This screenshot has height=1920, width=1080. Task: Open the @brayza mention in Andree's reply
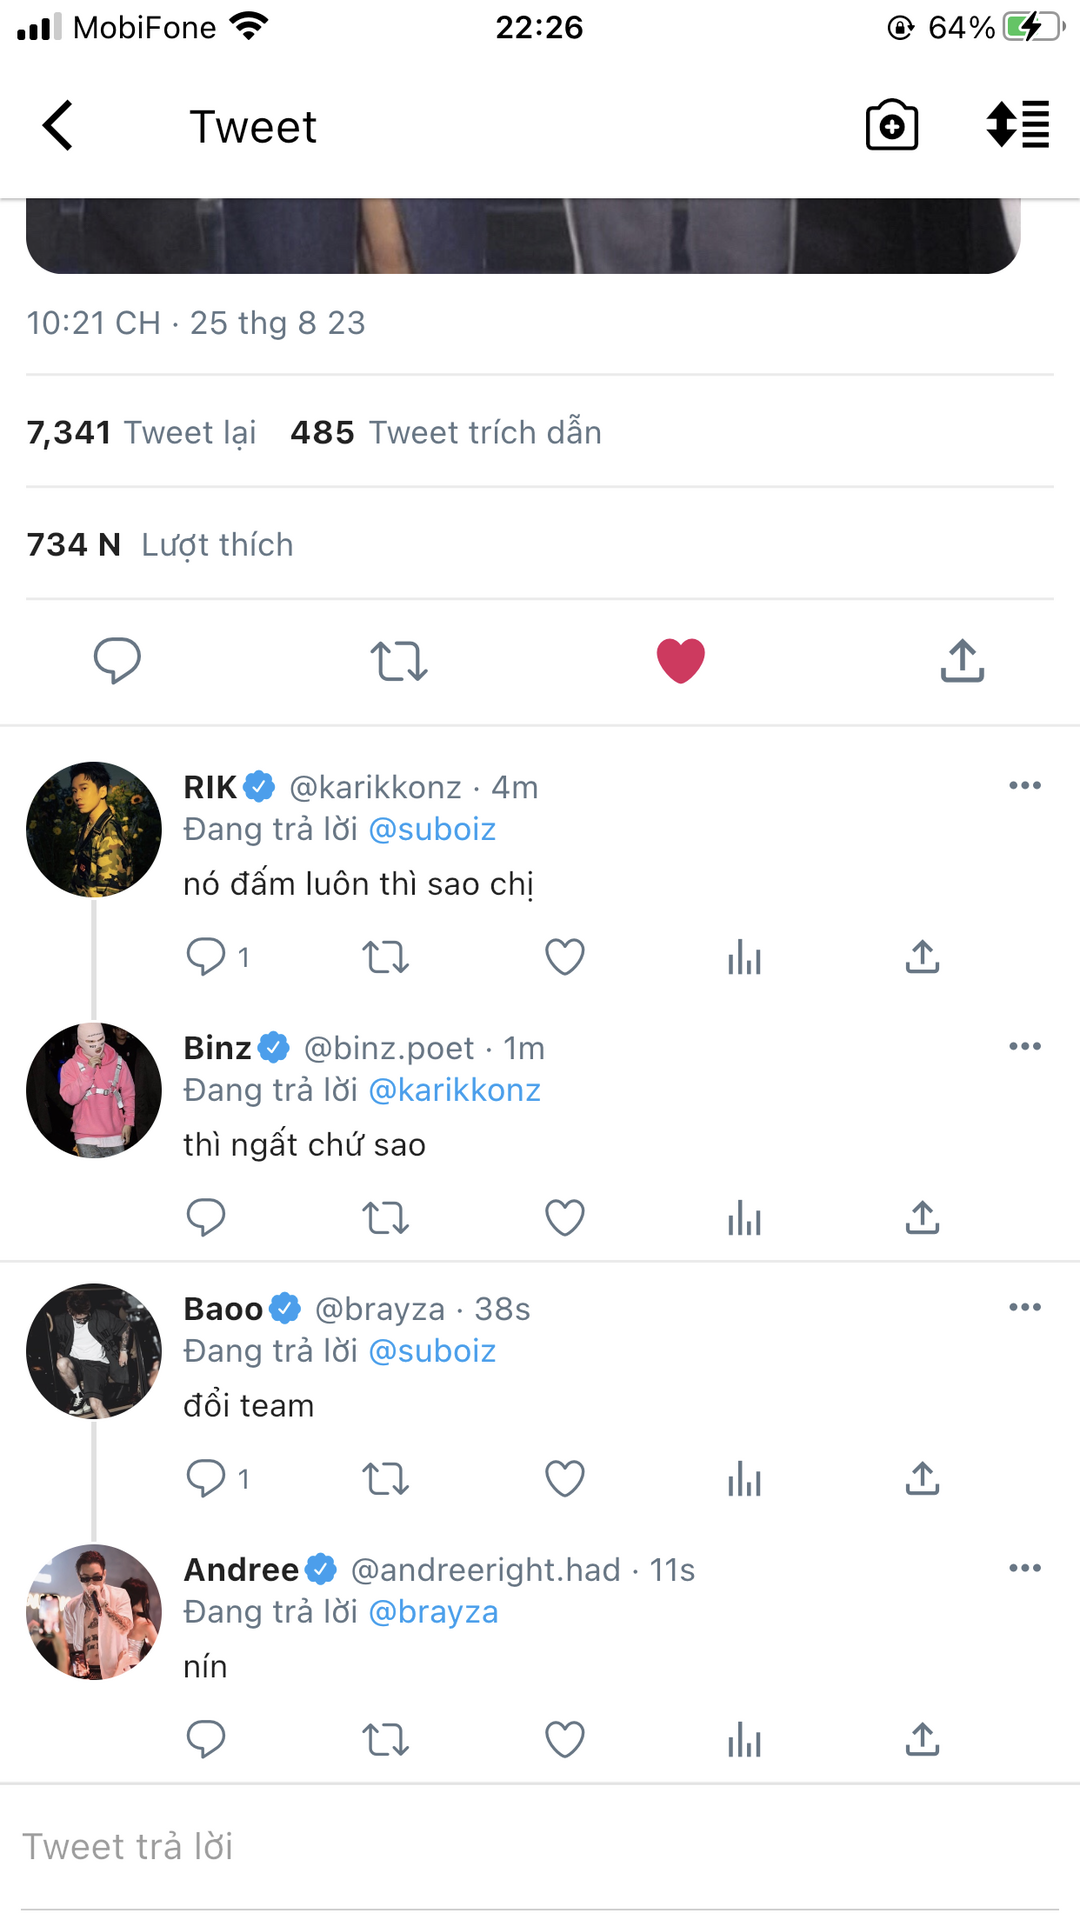pos(433,1612)
